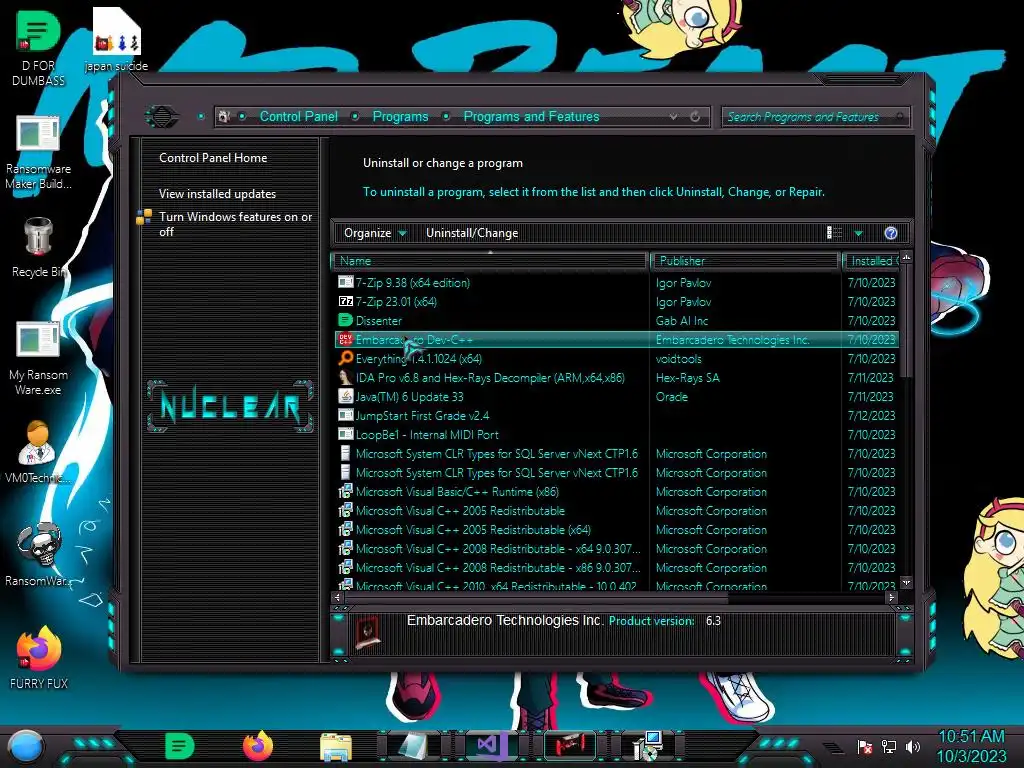Viewport: 1024px width, 768px height.
Task: Click the scroll down arrow of list
Action: (906, 582)
